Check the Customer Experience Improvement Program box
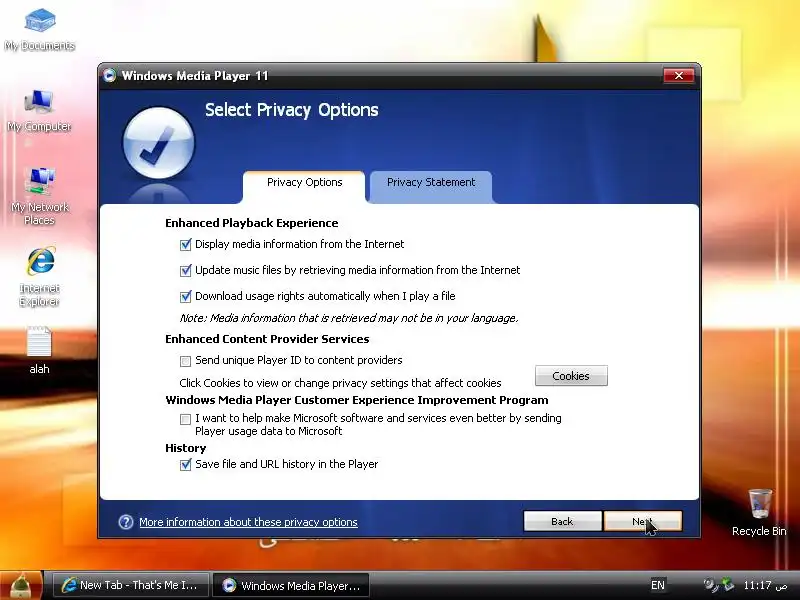Screen dimensions: 800x600 [x=185, y=419]
